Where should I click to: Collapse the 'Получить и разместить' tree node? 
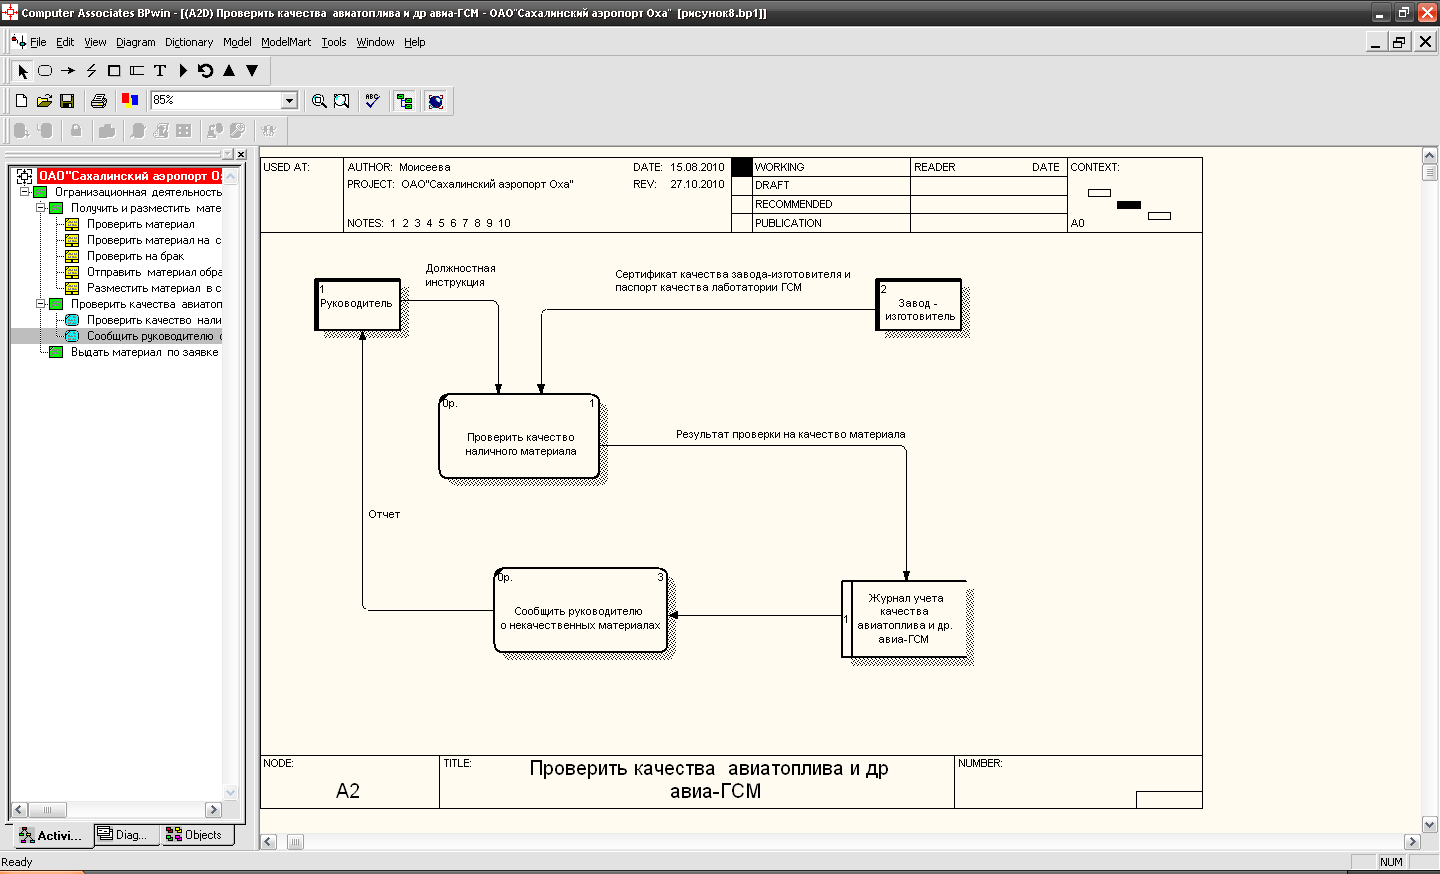[41, 208]
